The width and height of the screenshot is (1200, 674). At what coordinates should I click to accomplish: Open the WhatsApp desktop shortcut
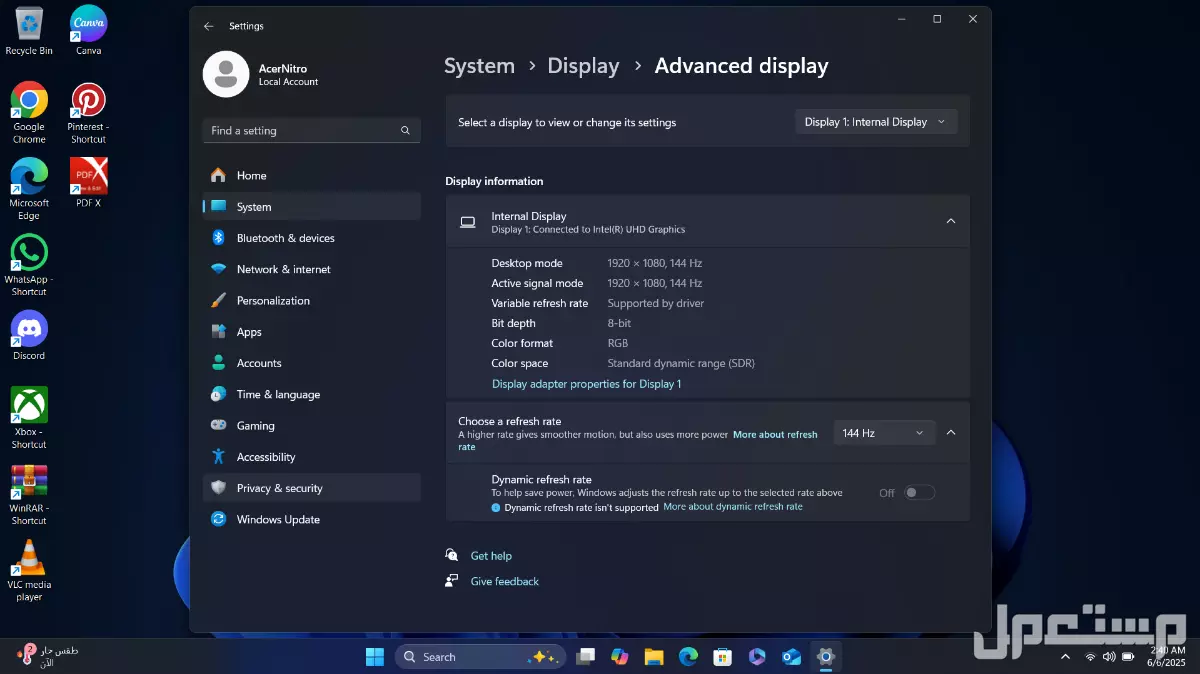(x=29, y=265)
